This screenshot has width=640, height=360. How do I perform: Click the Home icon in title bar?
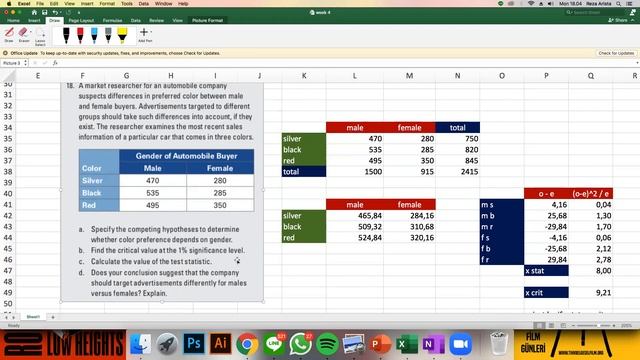34,13
